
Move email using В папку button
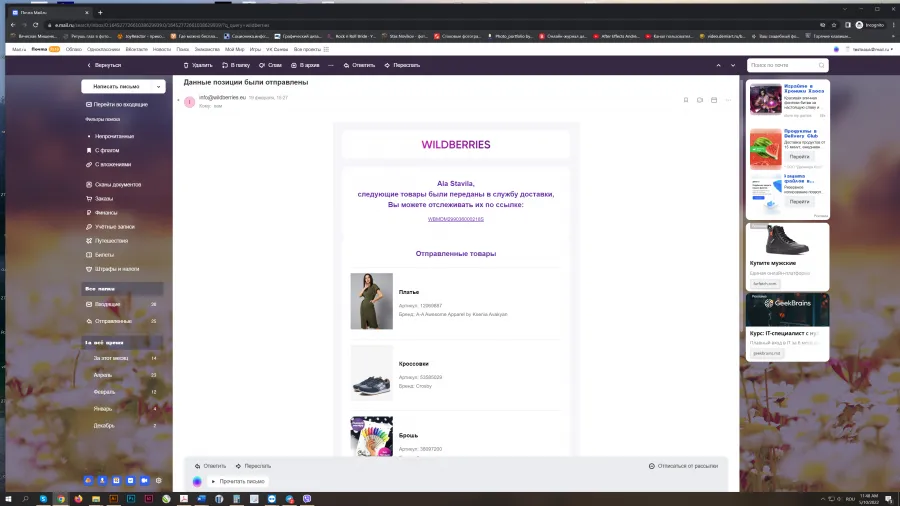[x=236, y=65]
